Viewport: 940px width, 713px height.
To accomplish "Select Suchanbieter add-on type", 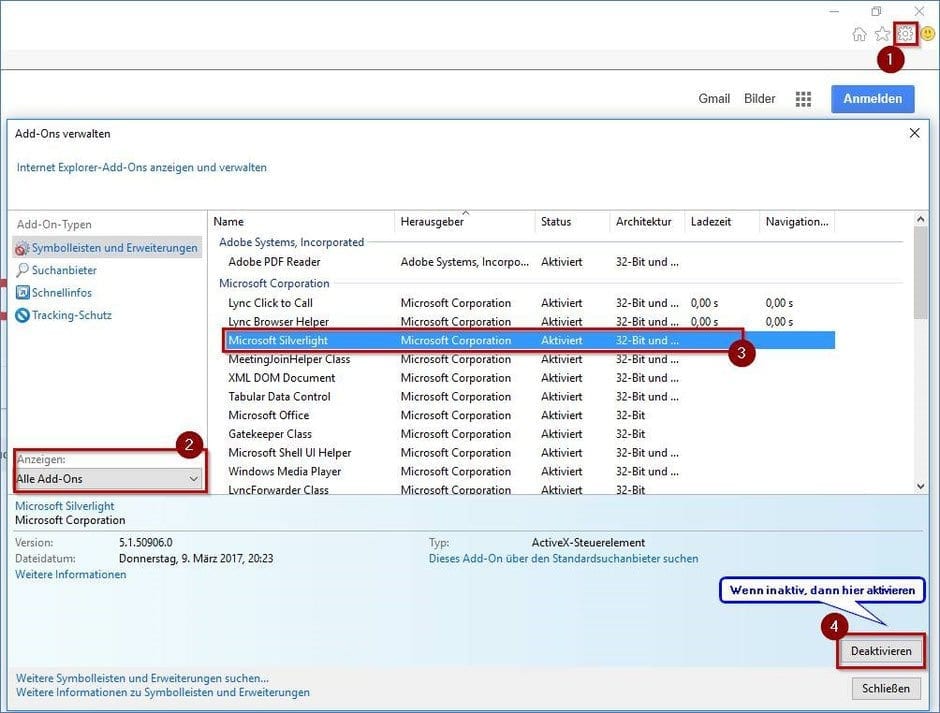I will coord(64,270).
